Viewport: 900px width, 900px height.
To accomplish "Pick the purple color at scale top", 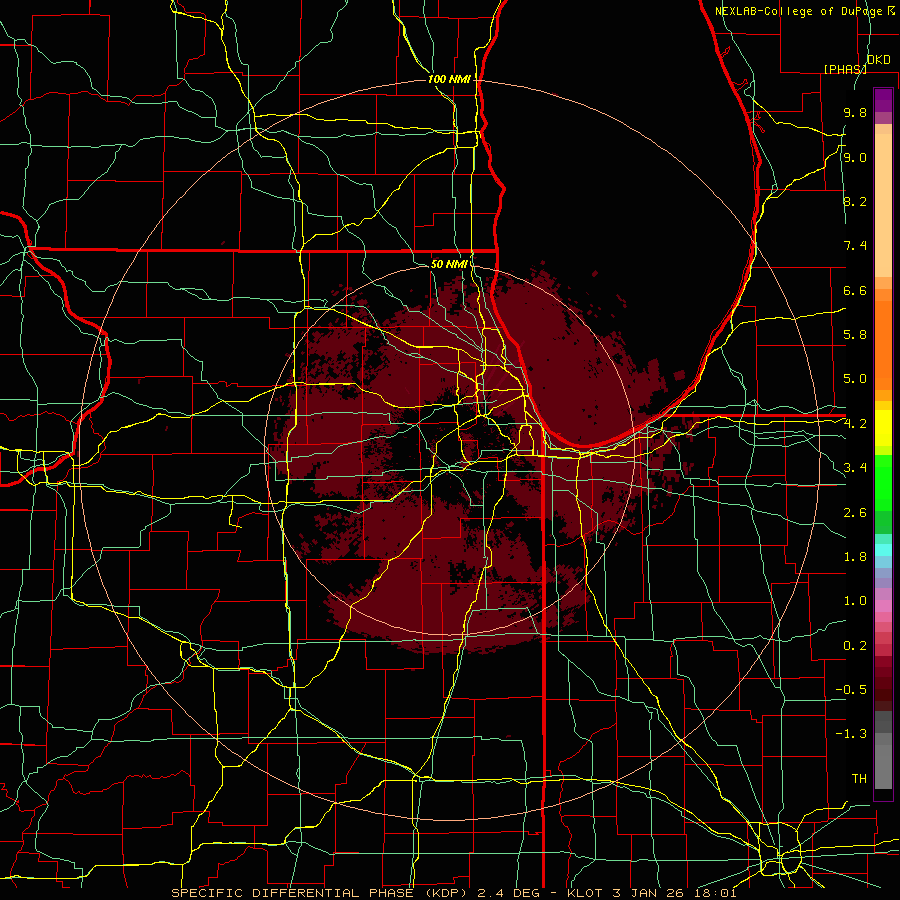I will [x=883, y=100].
